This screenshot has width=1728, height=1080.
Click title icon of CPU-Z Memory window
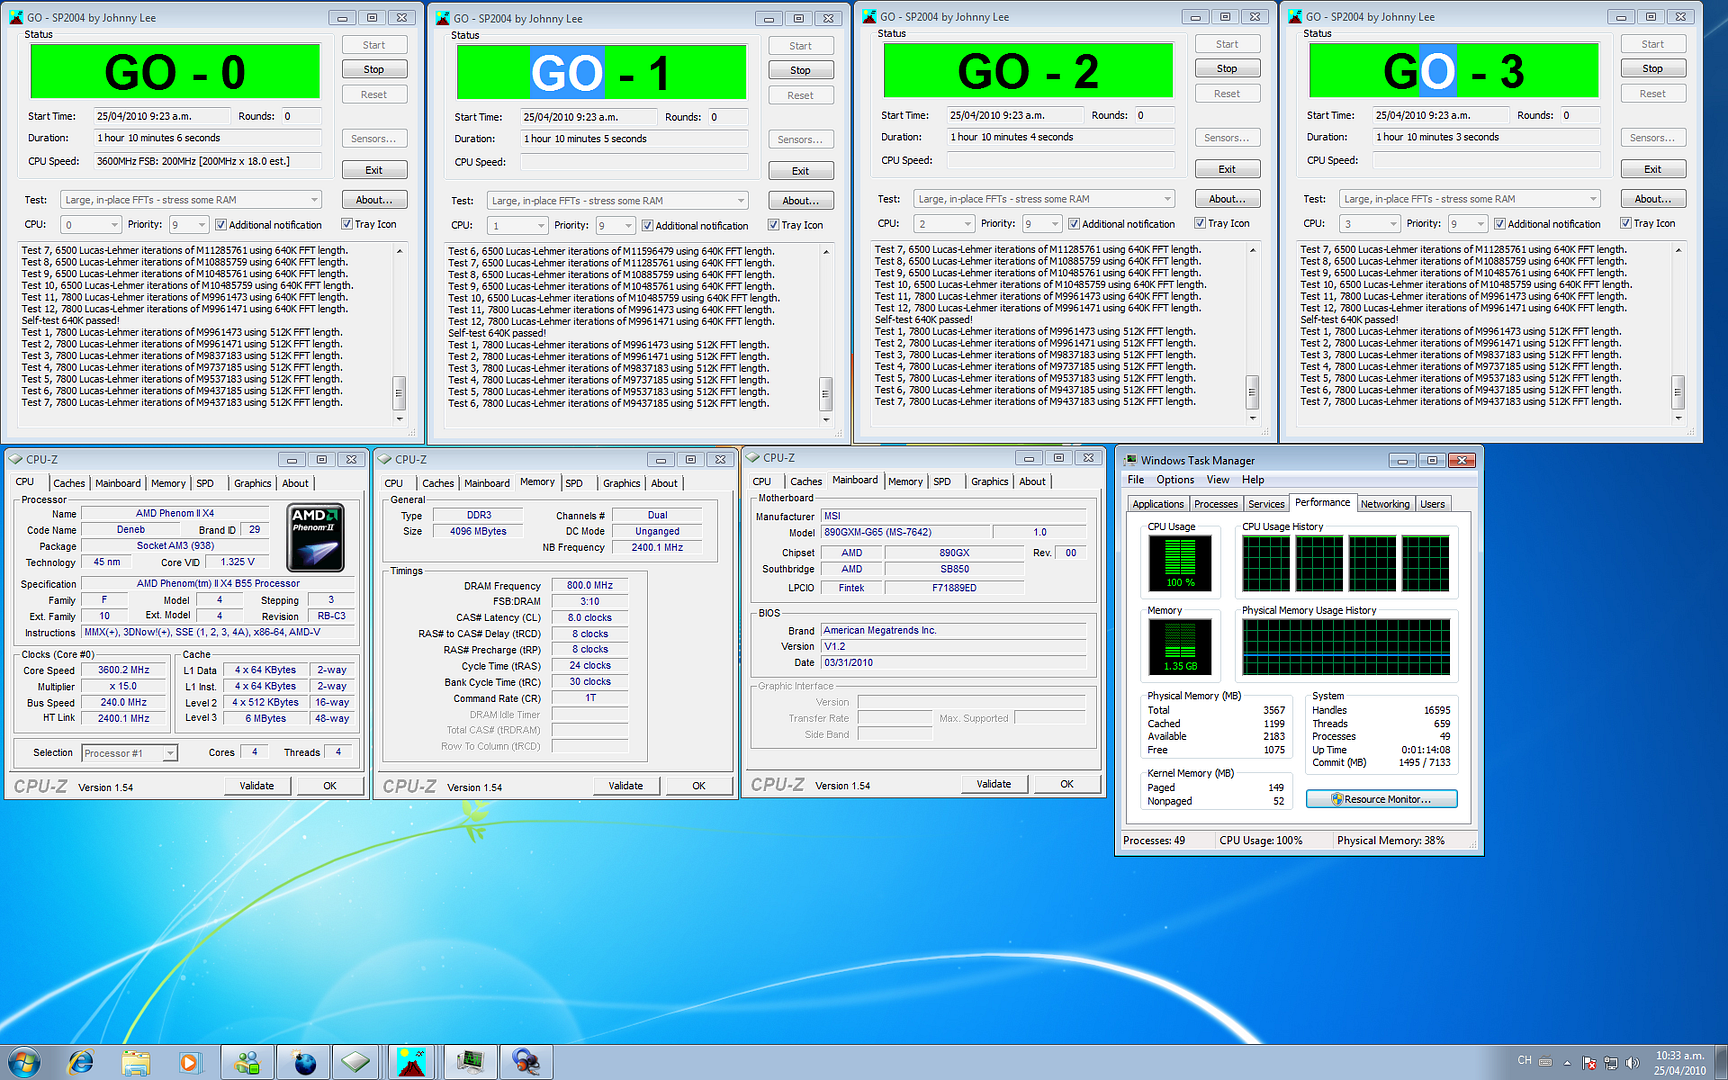pos(384,459)
